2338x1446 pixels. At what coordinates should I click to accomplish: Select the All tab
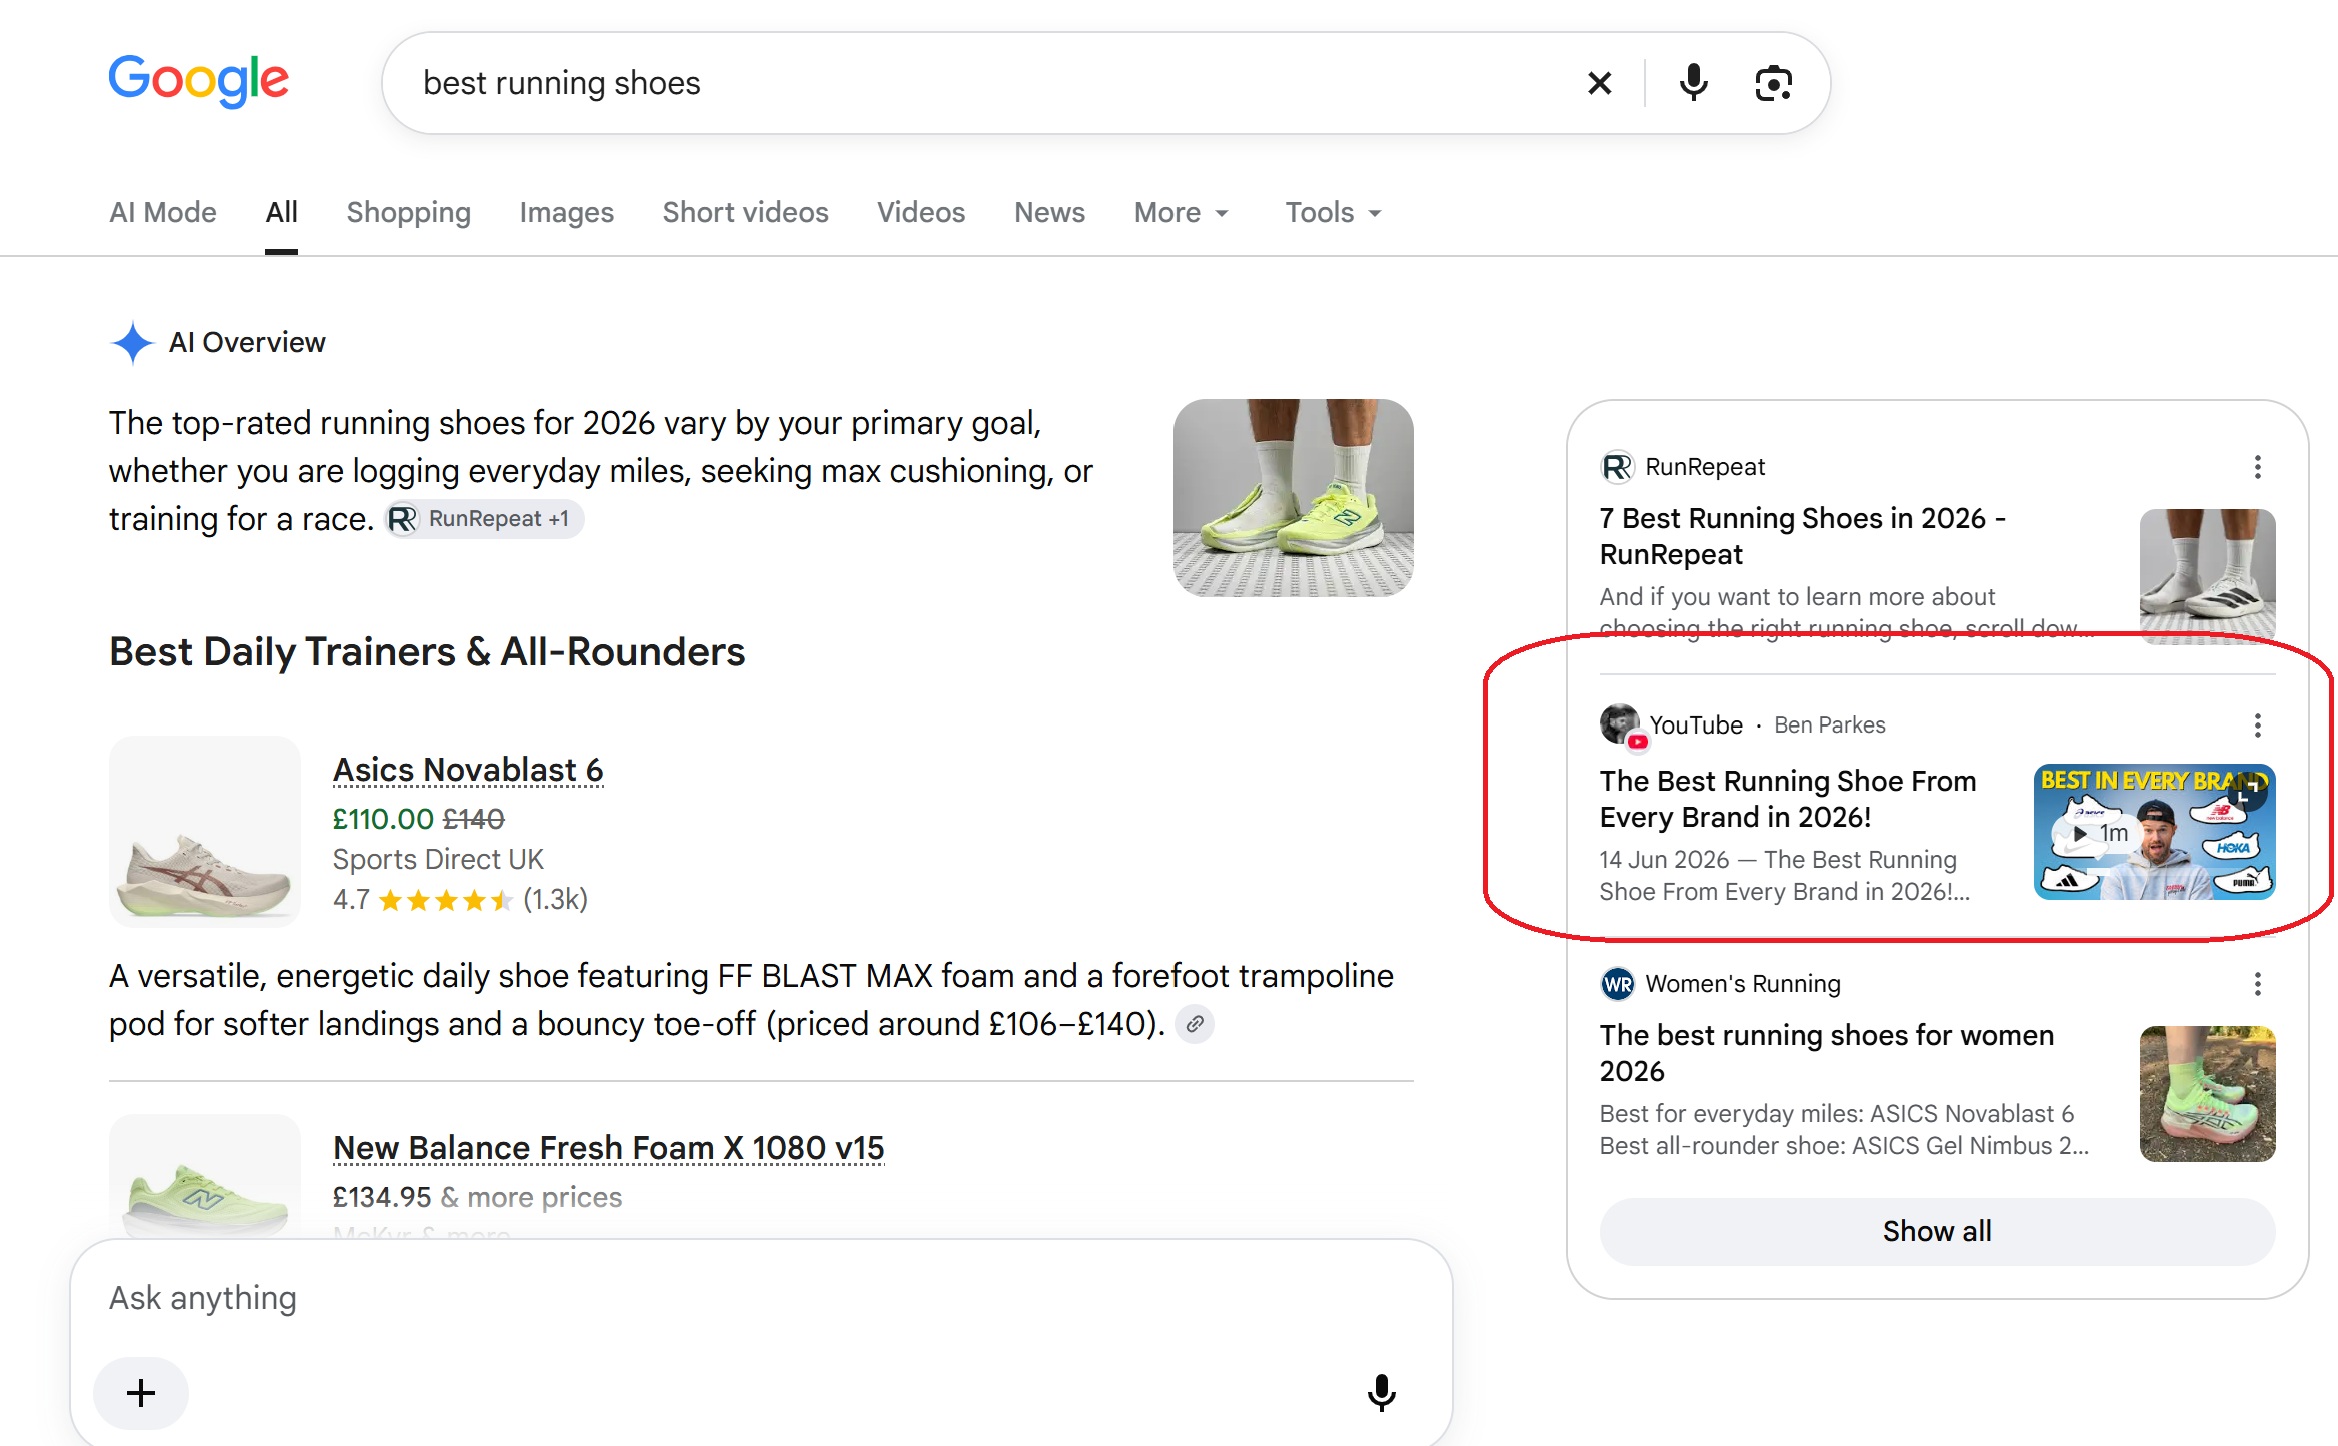(281, 213)
